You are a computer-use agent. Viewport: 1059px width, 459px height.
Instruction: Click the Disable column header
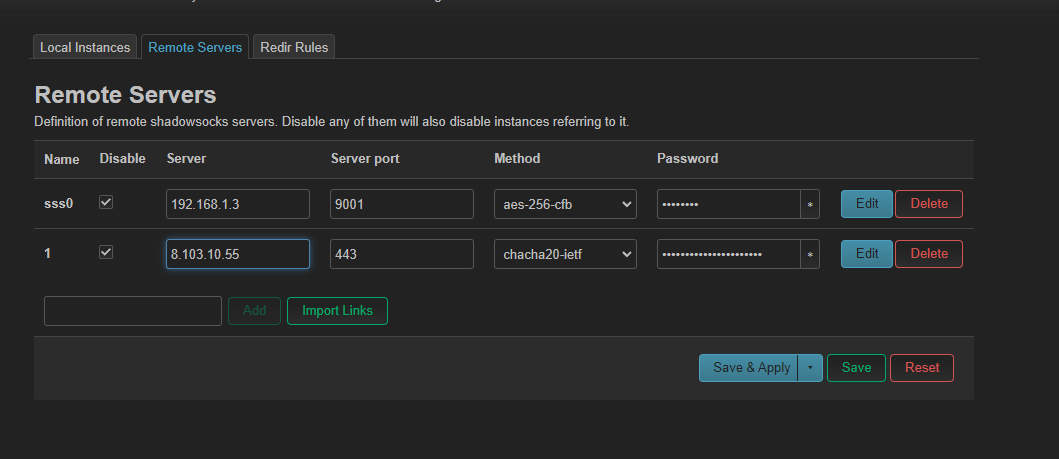coord(122,159)
